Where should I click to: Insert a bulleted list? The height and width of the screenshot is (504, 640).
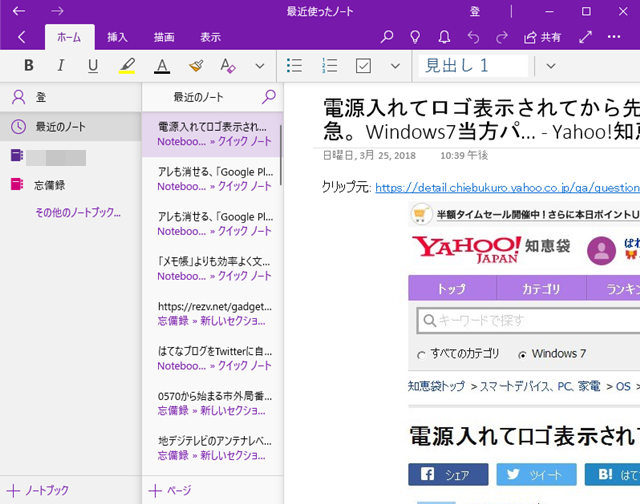pos(294,65)
